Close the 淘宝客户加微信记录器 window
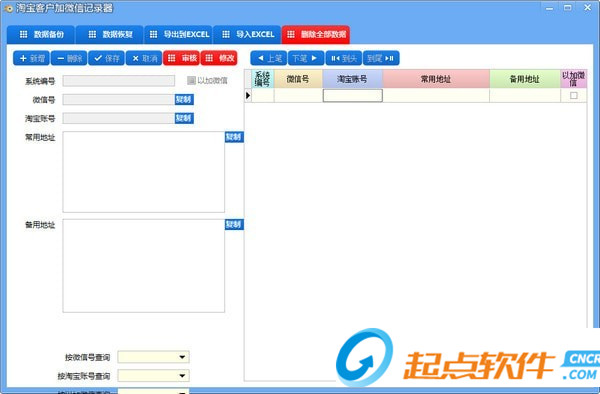The image size is (600, 394). click(x=588, y=8)
